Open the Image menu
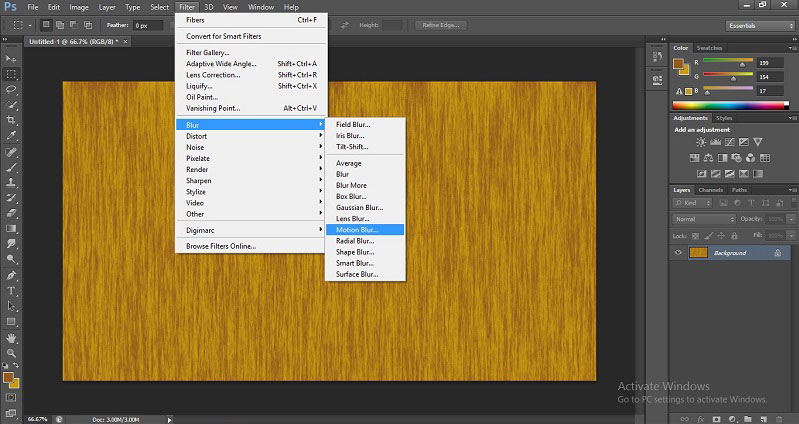 coord(78,7)
